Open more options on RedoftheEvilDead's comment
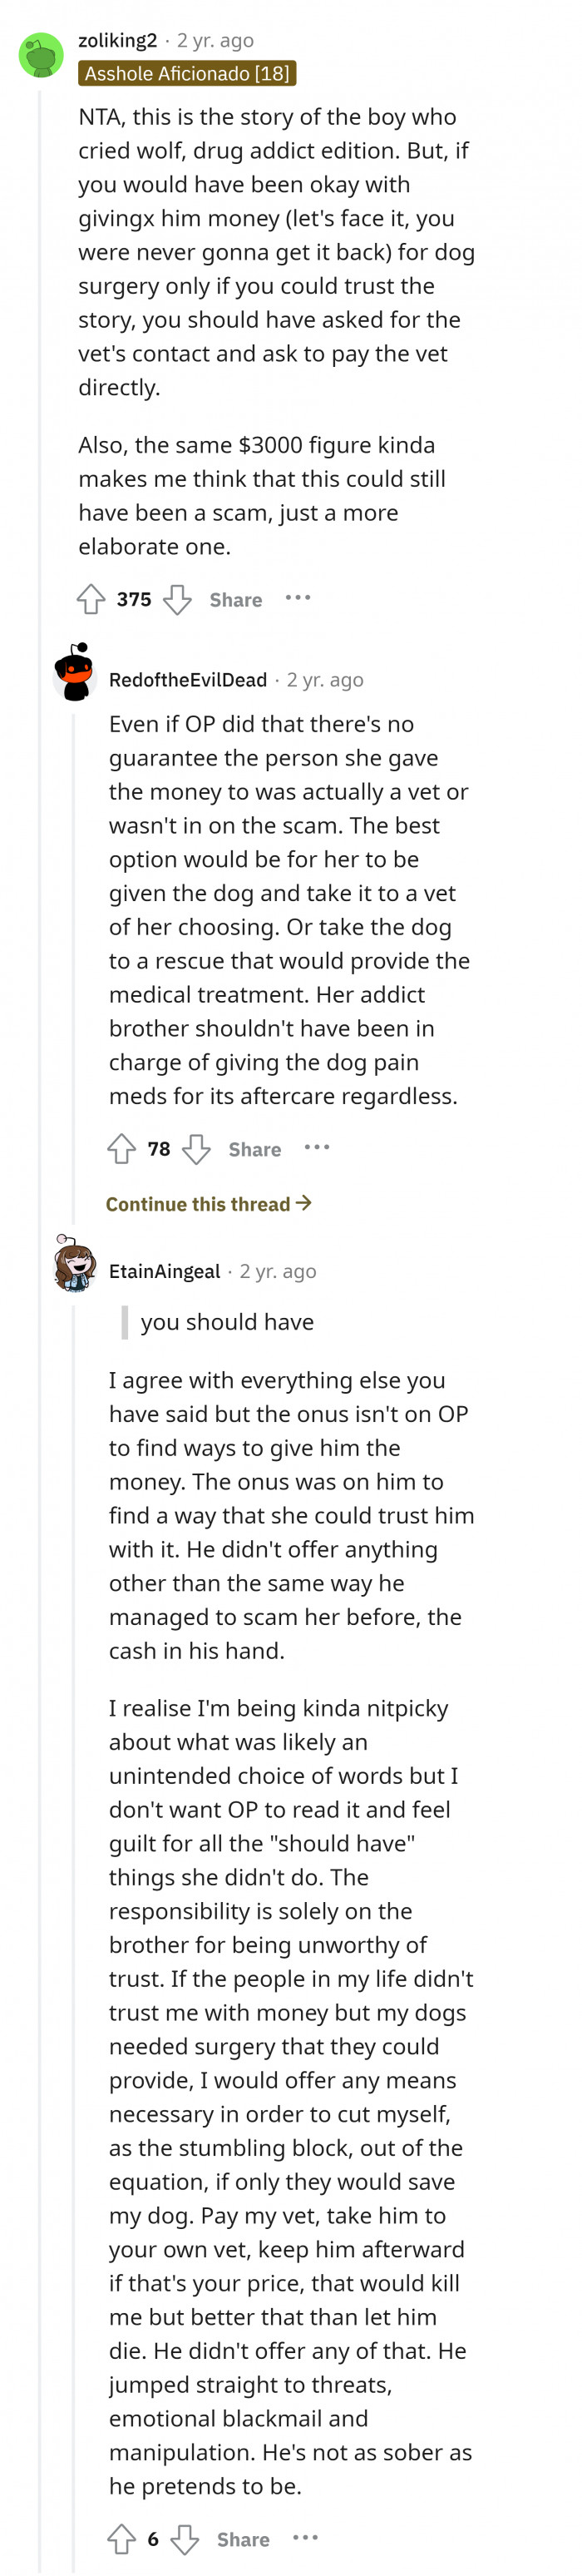The width and height of the screenshot is (582, 2576). (317, 1147)
